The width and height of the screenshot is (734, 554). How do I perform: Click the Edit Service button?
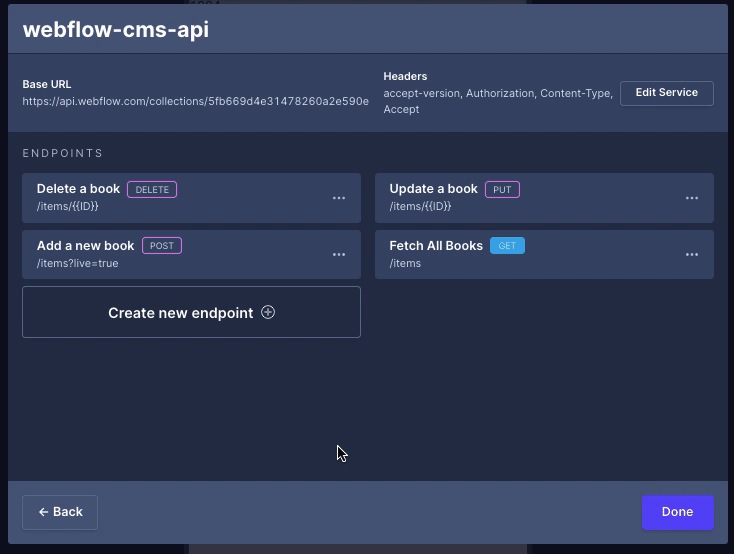[667, 93]
